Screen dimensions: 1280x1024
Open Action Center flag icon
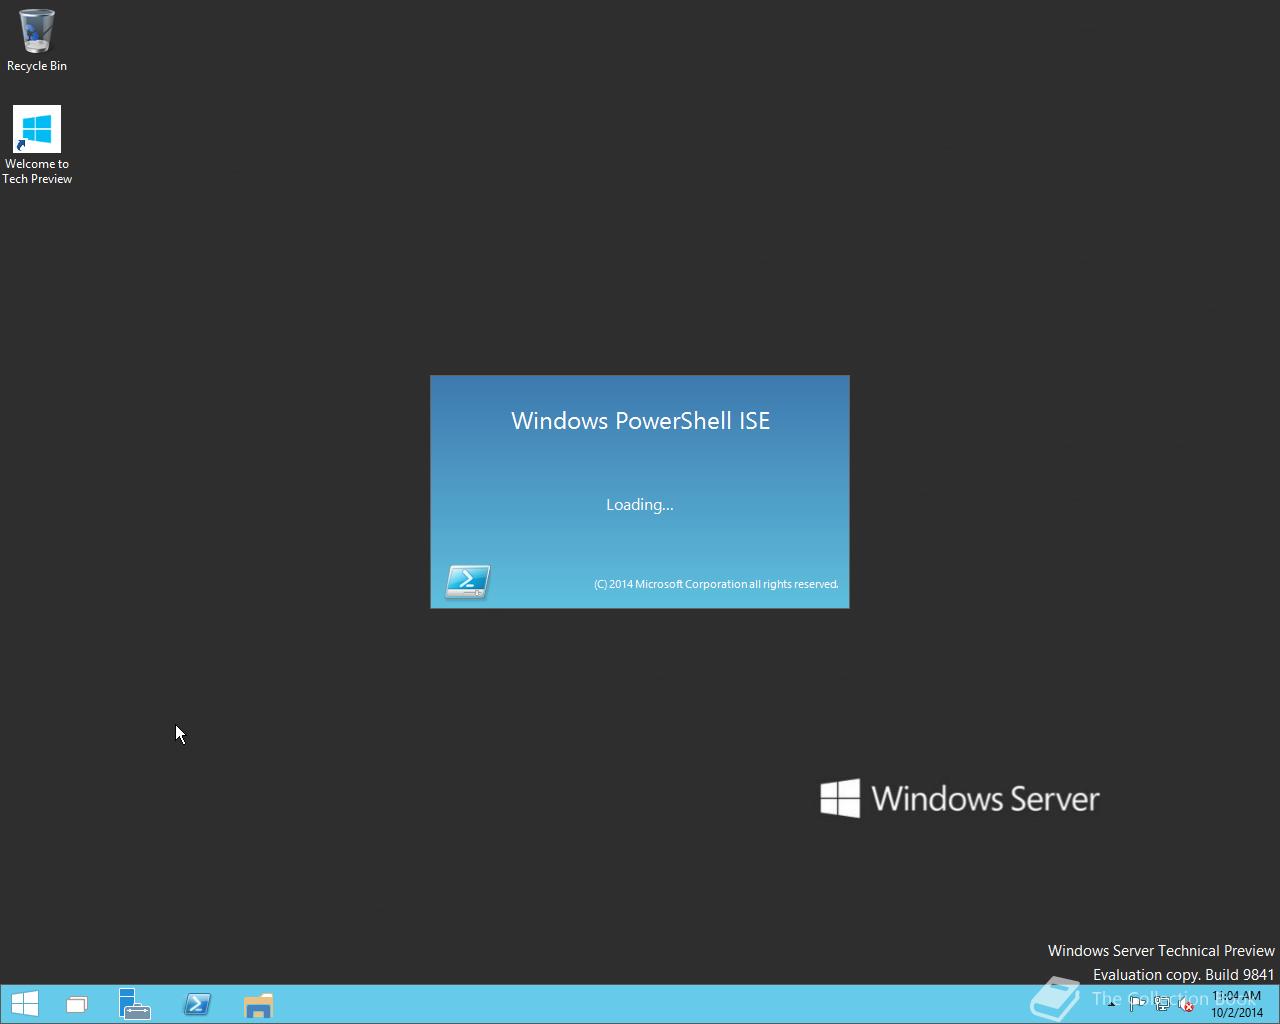click(x=1137, y=1004)
